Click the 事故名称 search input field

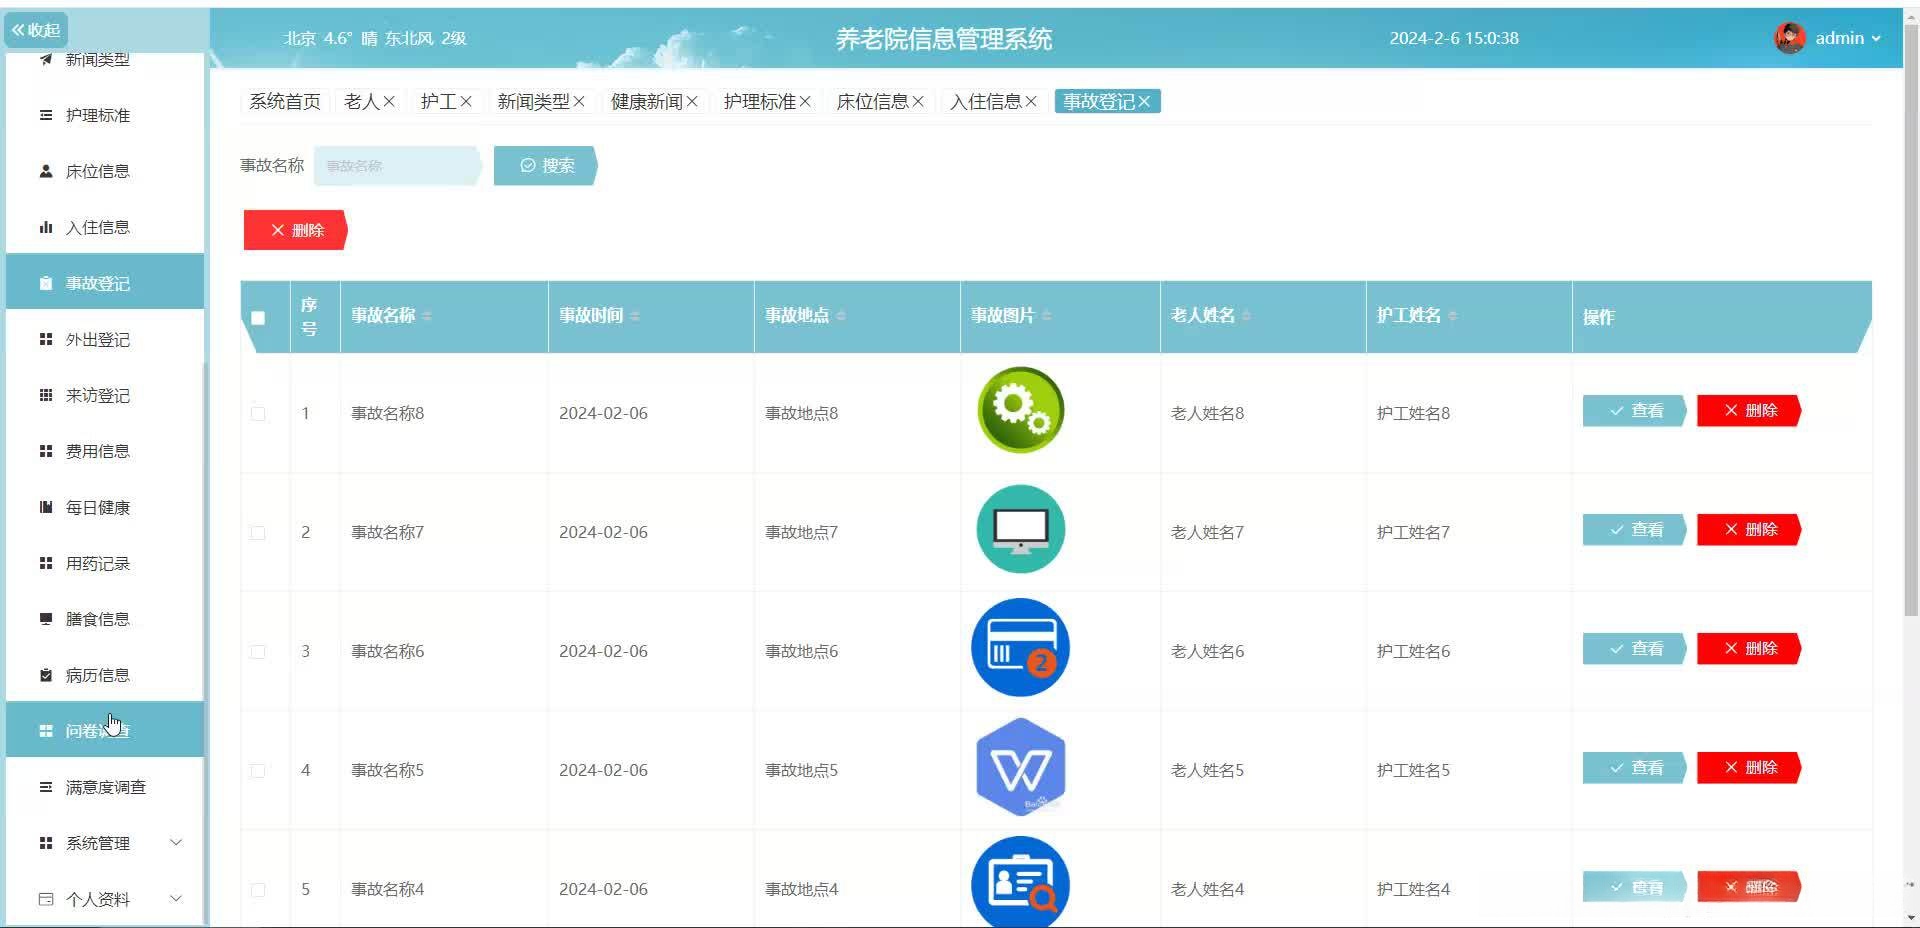point(396,165)
